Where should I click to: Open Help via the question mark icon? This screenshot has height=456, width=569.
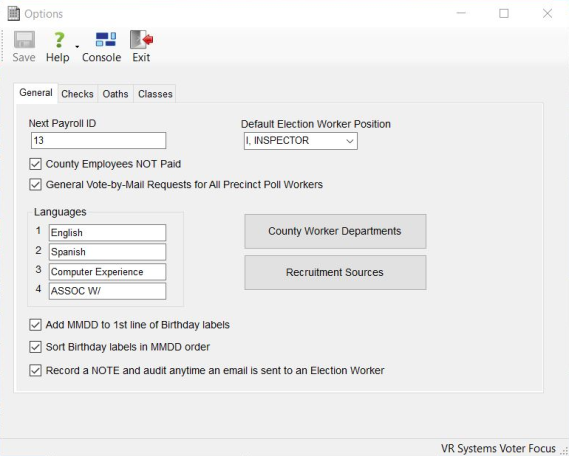point(58,40)
